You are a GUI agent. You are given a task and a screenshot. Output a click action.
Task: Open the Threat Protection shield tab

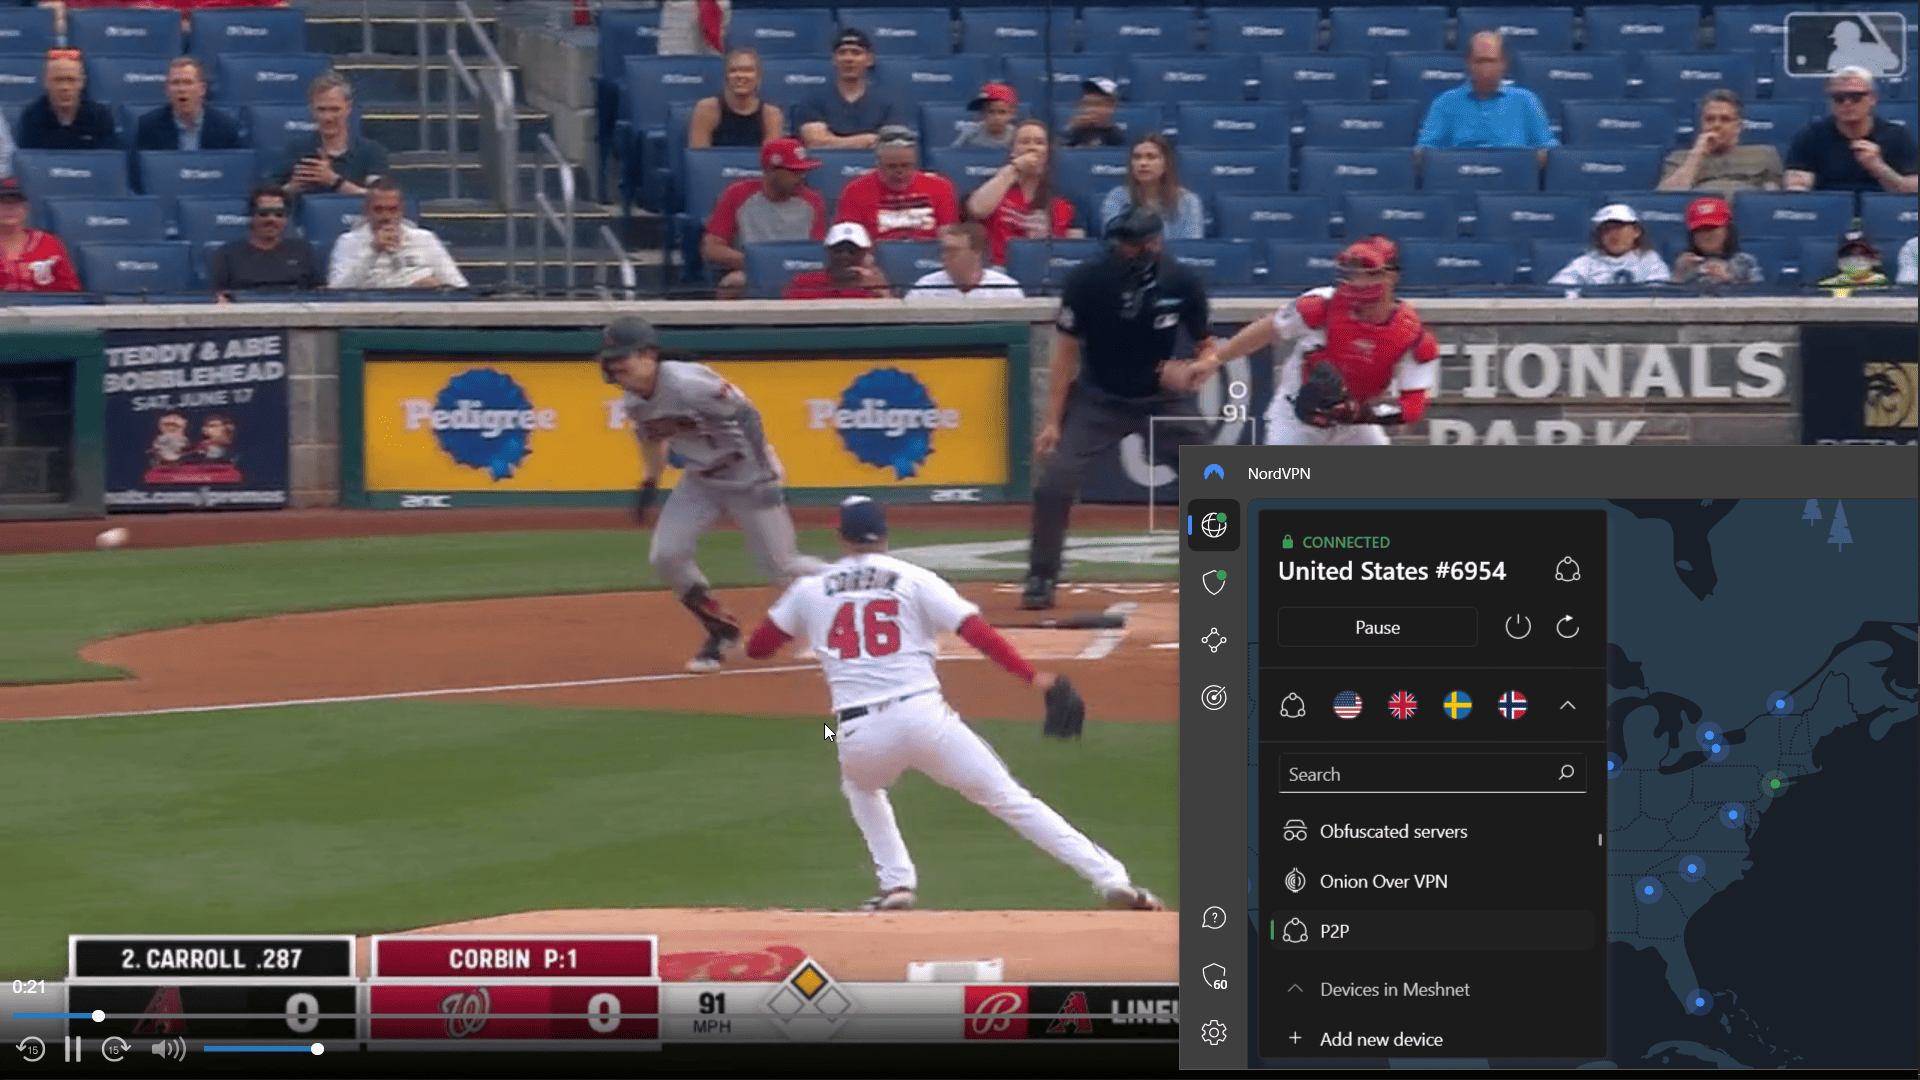point(1214,582)
